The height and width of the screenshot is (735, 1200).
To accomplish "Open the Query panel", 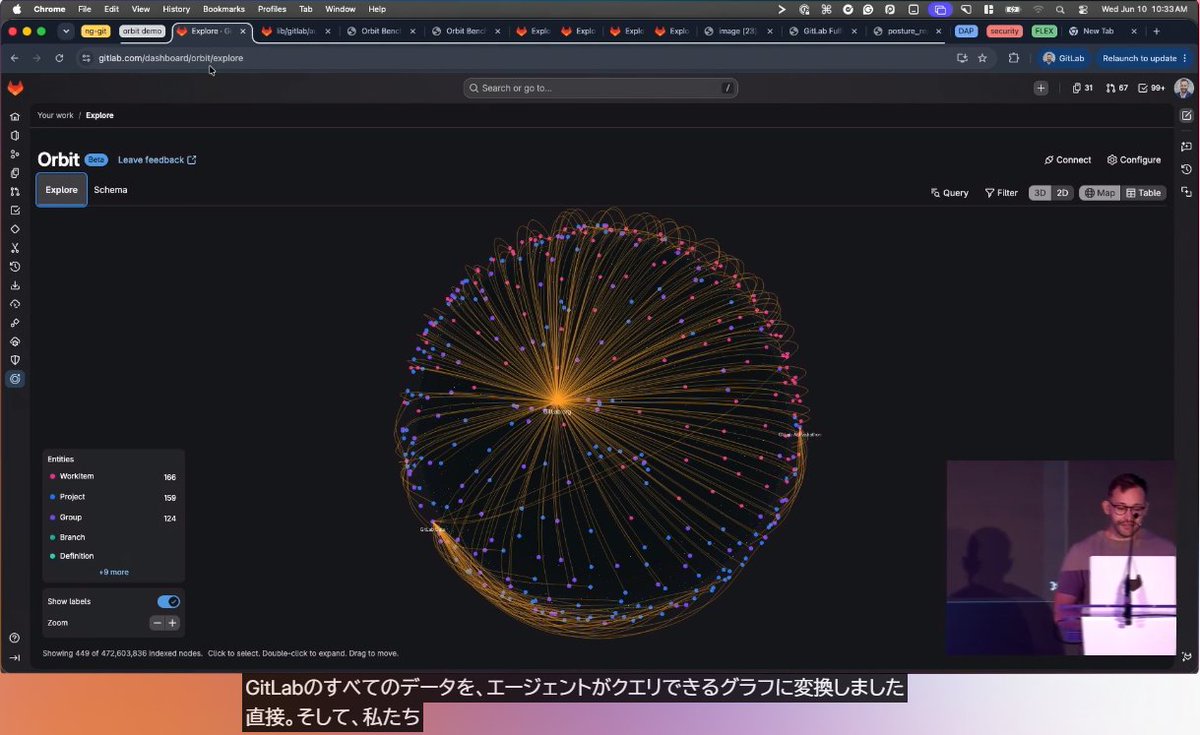I will pyautogui.click(x=950, y=193).
